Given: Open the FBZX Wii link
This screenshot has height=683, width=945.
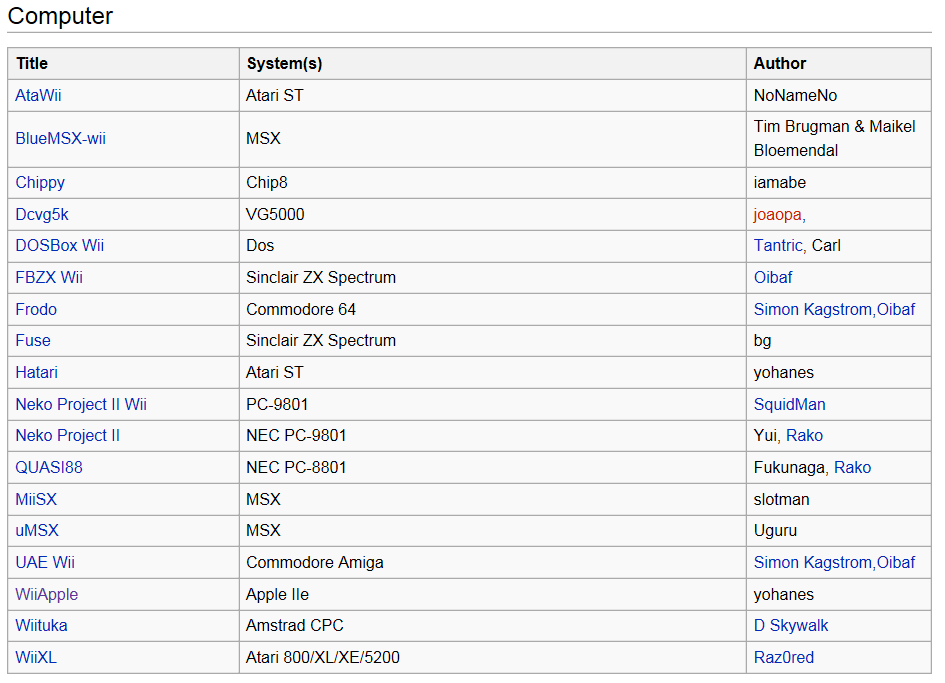Looking at the screenshot, I should point(49,278).
